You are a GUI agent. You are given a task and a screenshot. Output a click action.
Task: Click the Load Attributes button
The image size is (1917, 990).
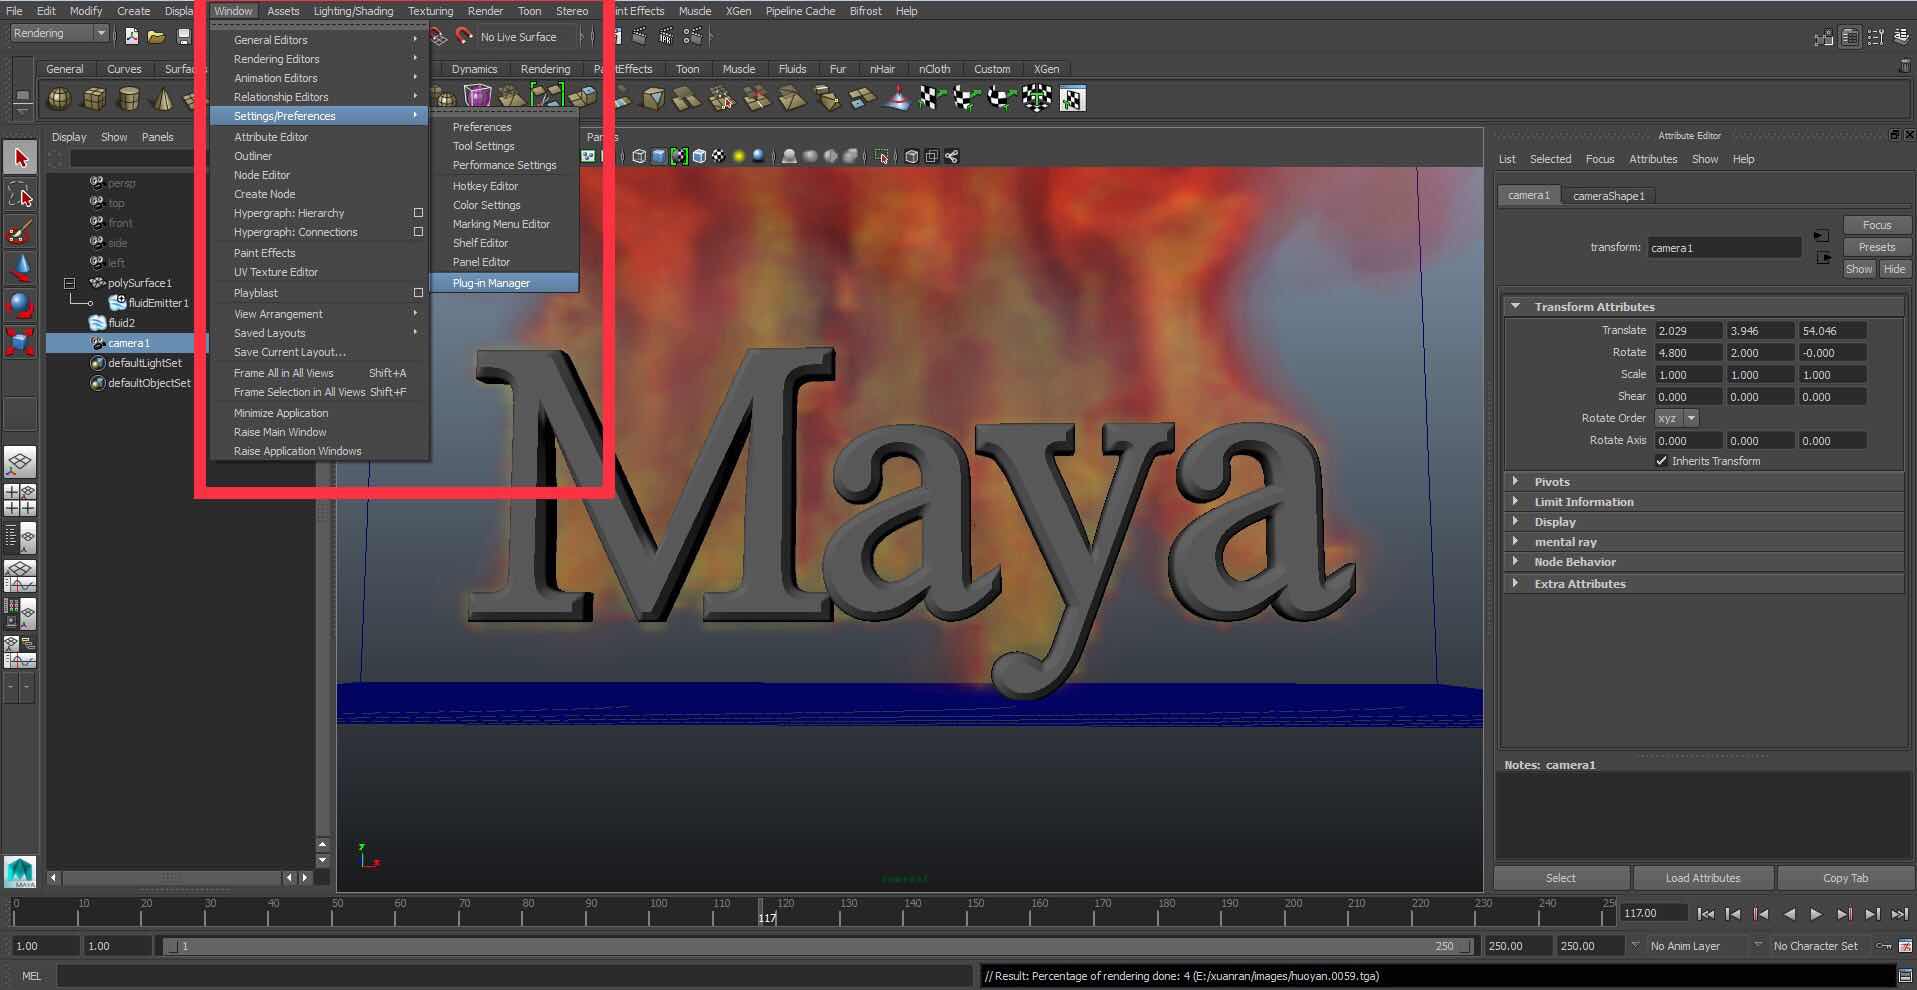point(1703,878)
